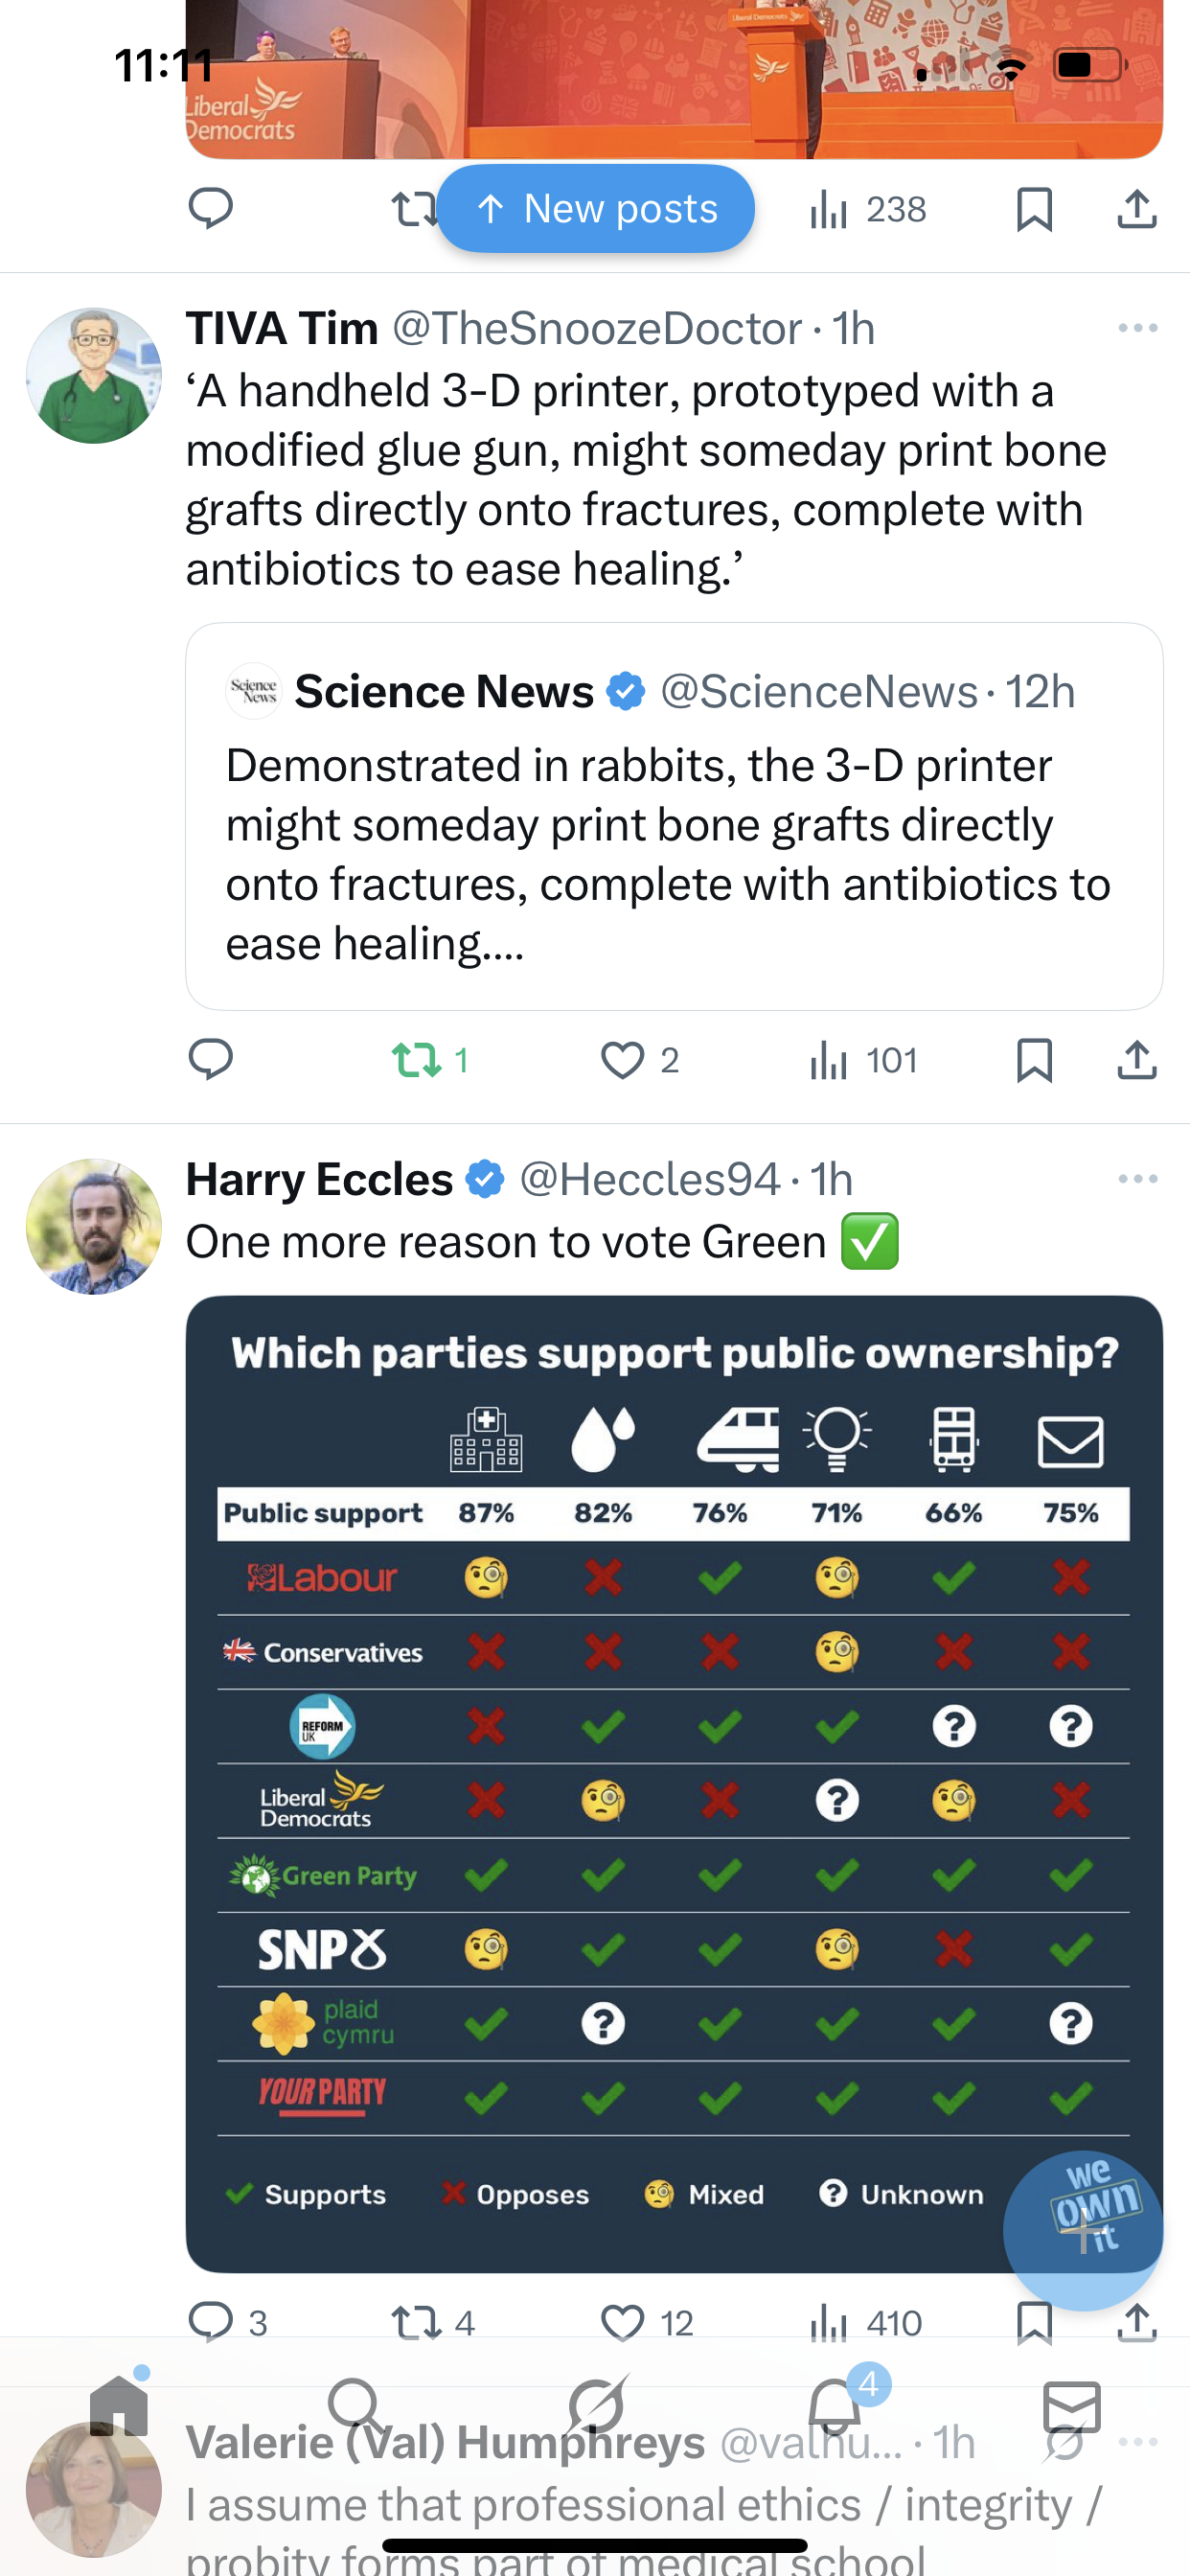This screenshot has width=1190, height=2576.
Task: Tap the New posts button
Action: click(x=596, y=209)
